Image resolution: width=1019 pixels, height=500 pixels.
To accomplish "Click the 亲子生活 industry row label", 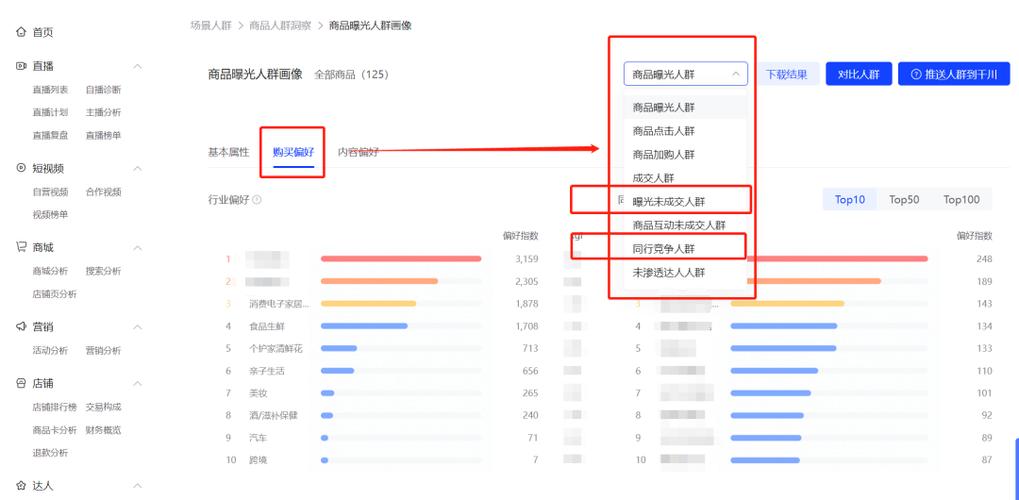I will click(266, 371).
